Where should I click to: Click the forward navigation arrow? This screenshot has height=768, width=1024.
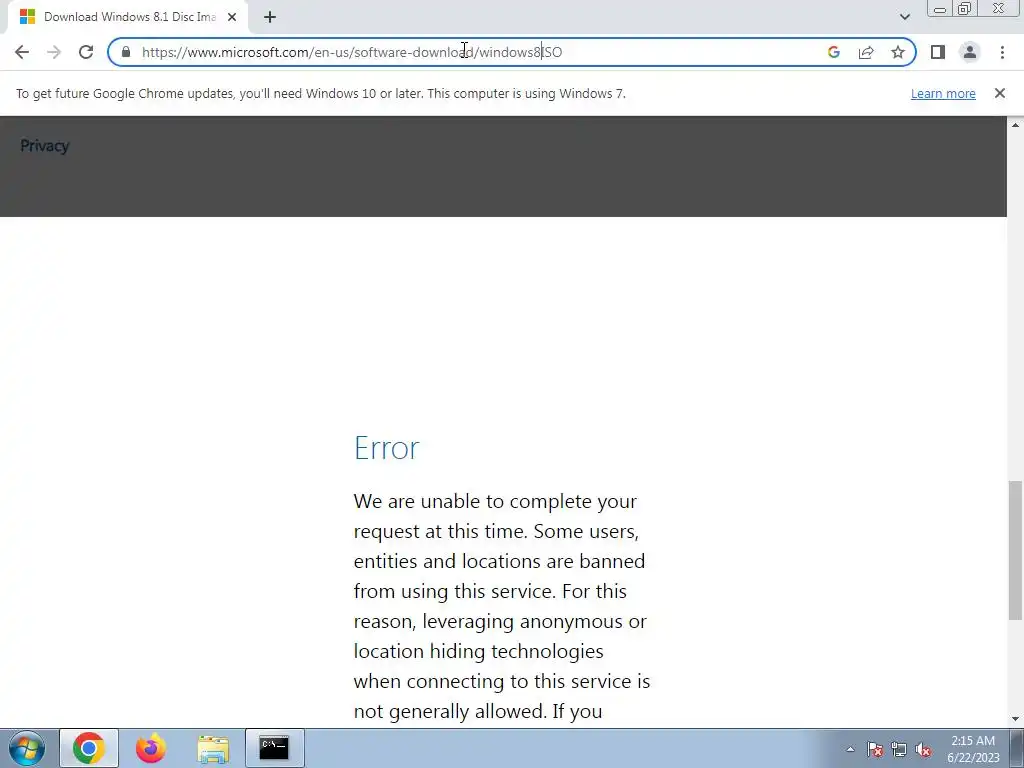[x=54, y=52]
